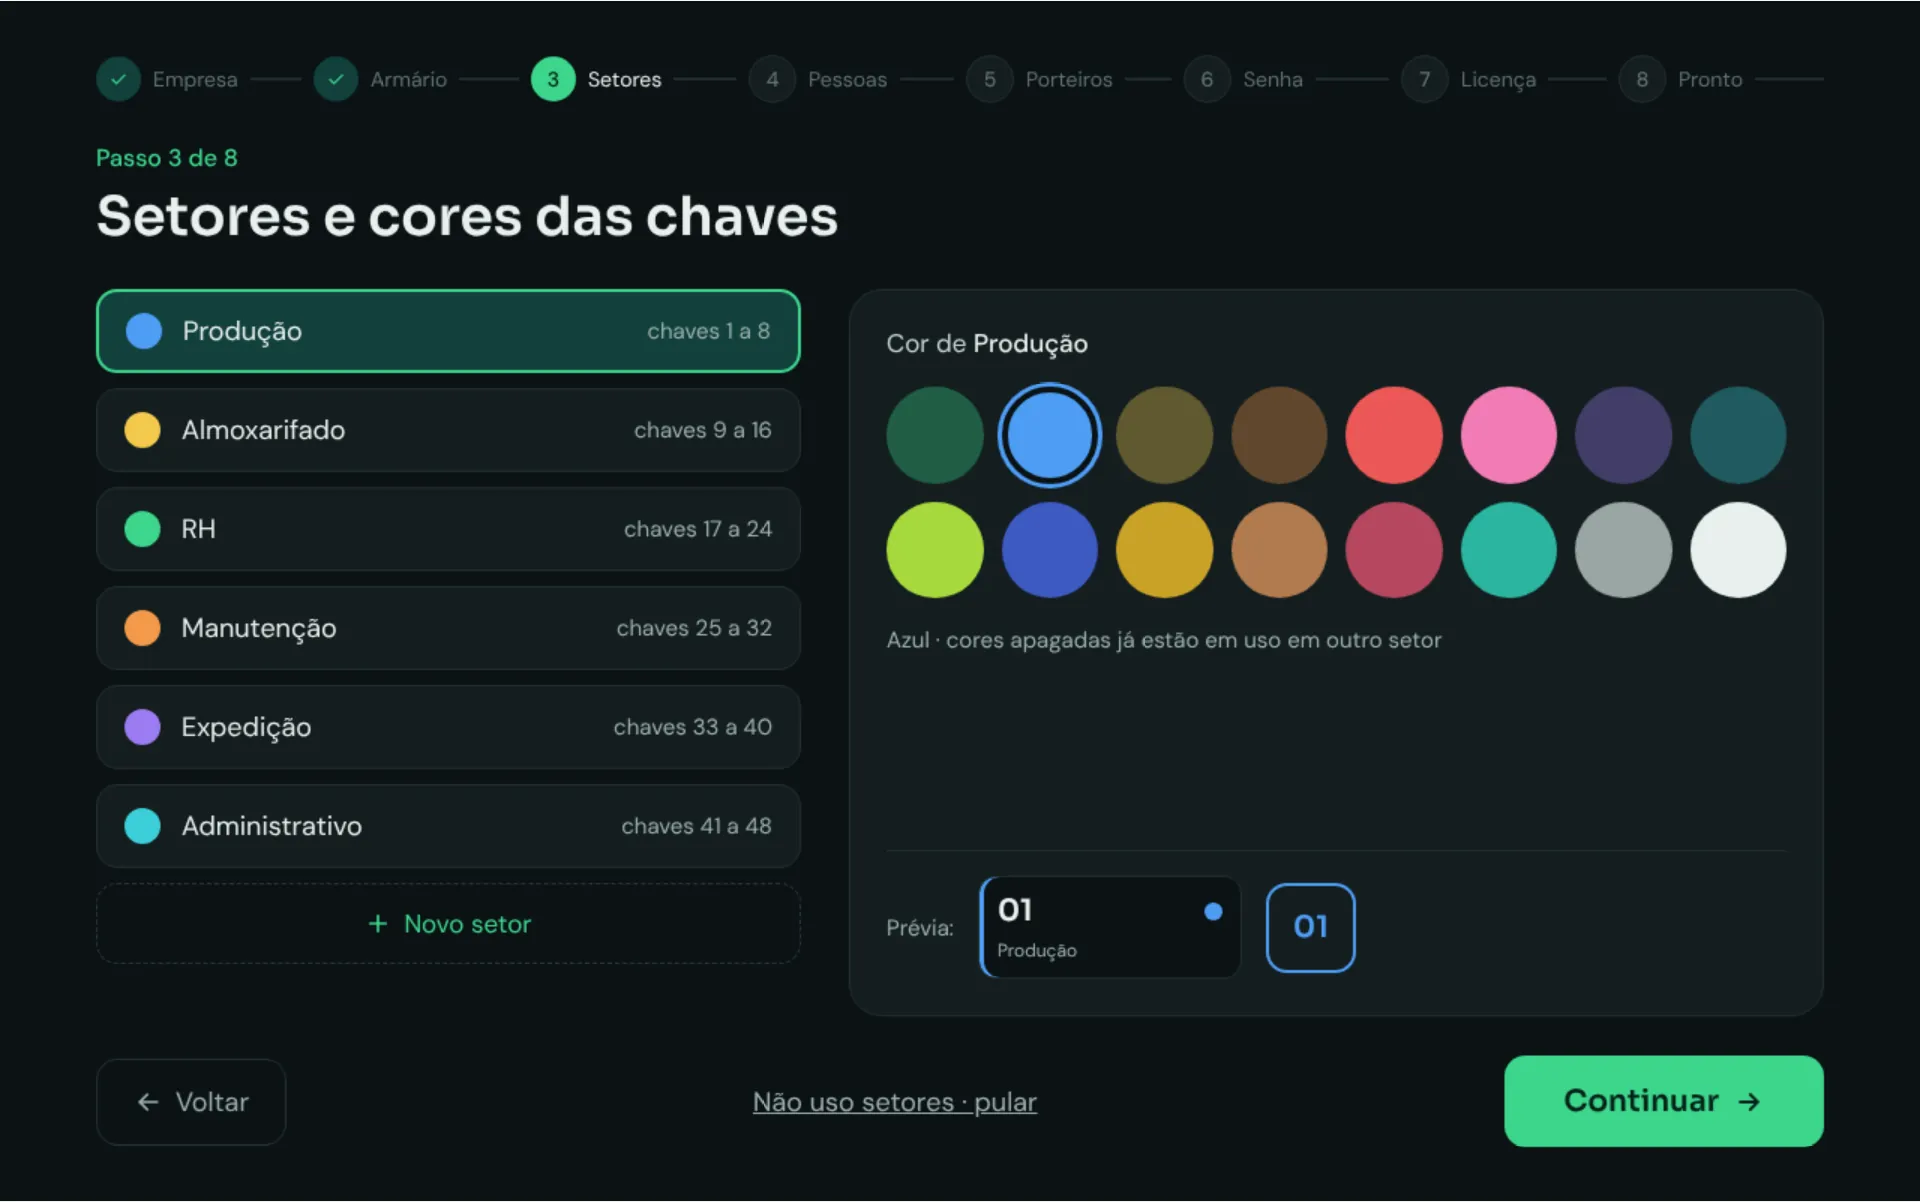Click the 'Passo 3 de 8' label
Viewport: 1920px width, 1202px height.
click(167, 158)
